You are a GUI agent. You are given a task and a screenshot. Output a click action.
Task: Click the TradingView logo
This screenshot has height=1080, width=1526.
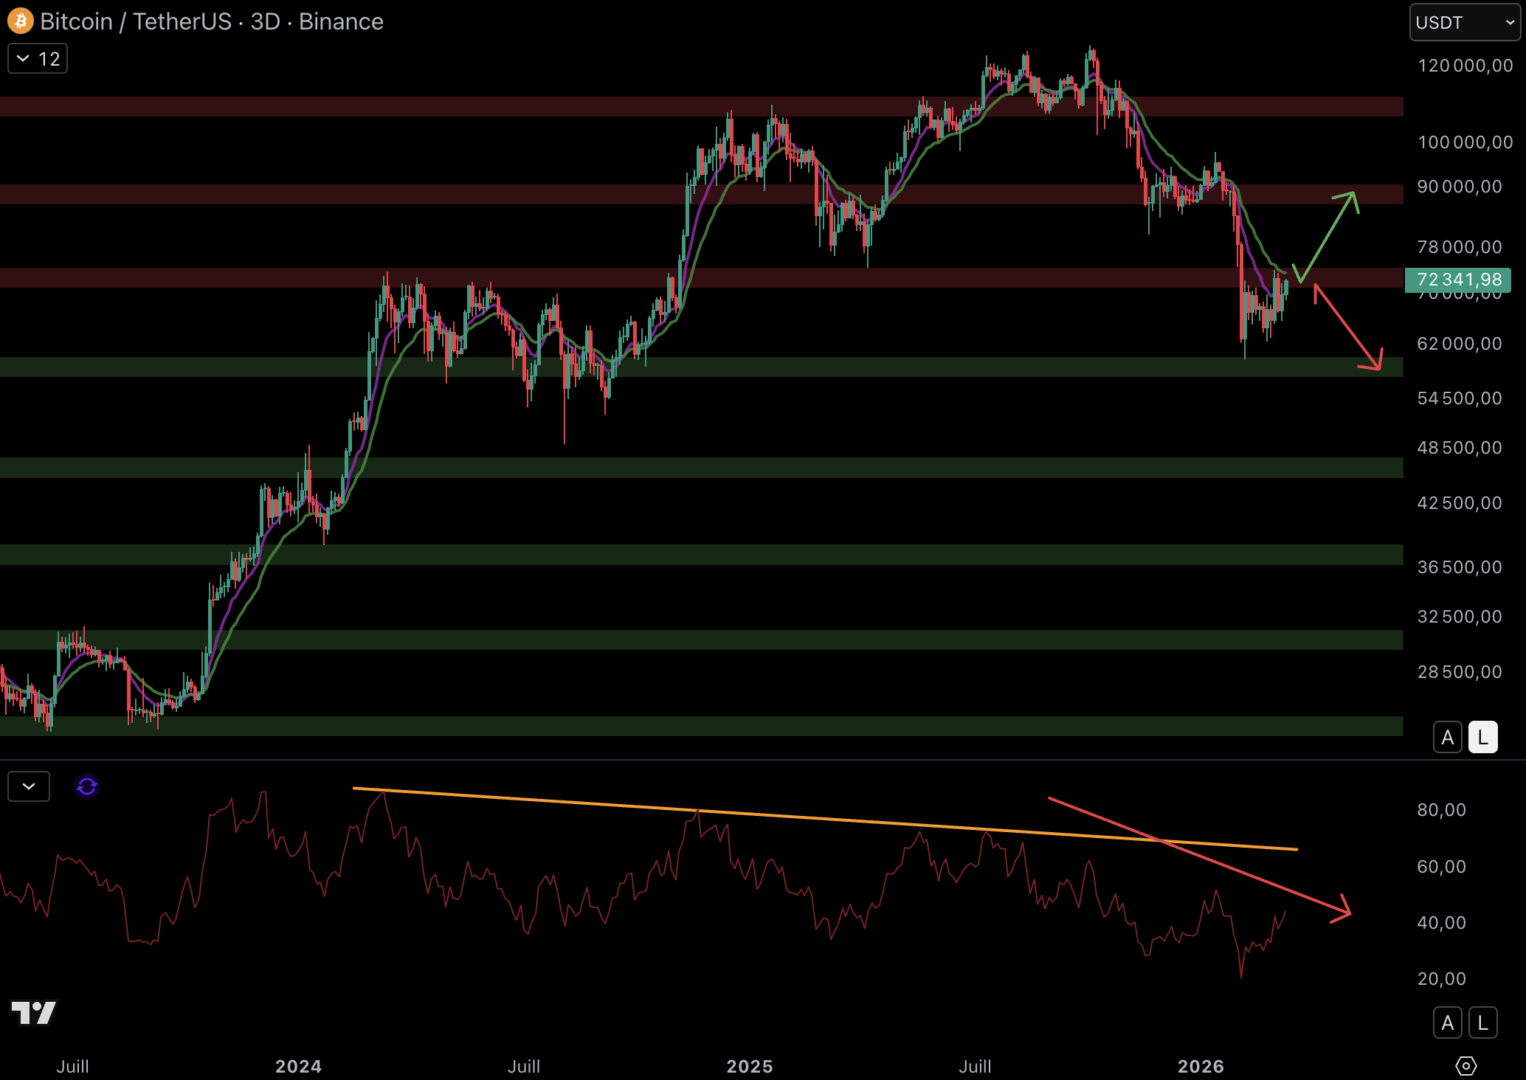(x=33, y=1013)
